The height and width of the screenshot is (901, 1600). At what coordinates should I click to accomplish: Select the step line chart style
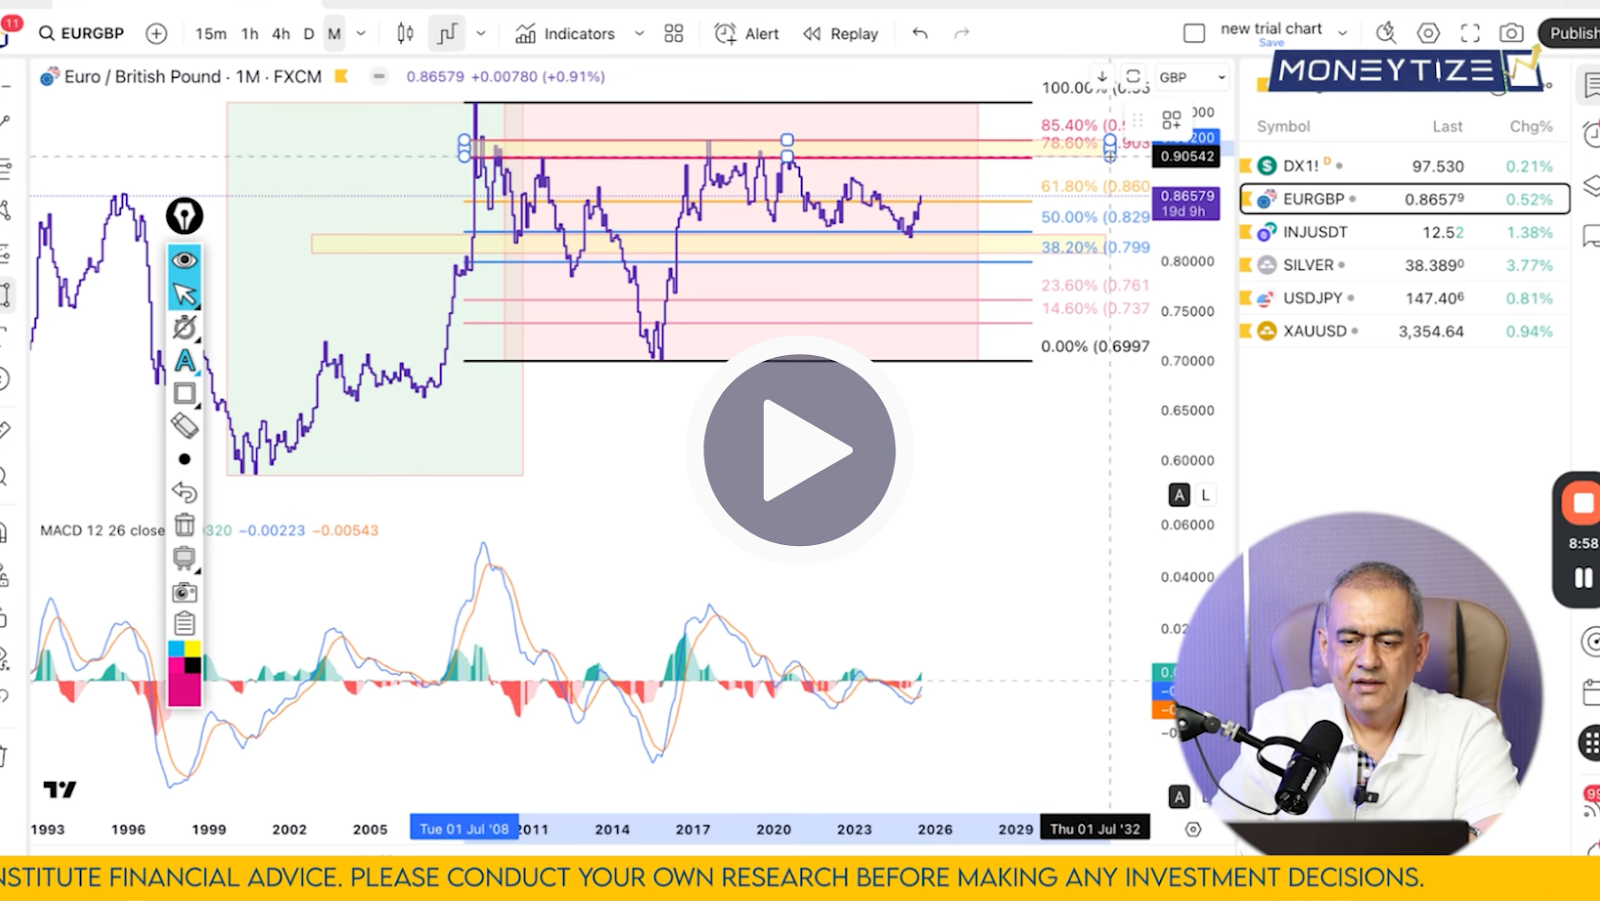click(x=447, y=33)
